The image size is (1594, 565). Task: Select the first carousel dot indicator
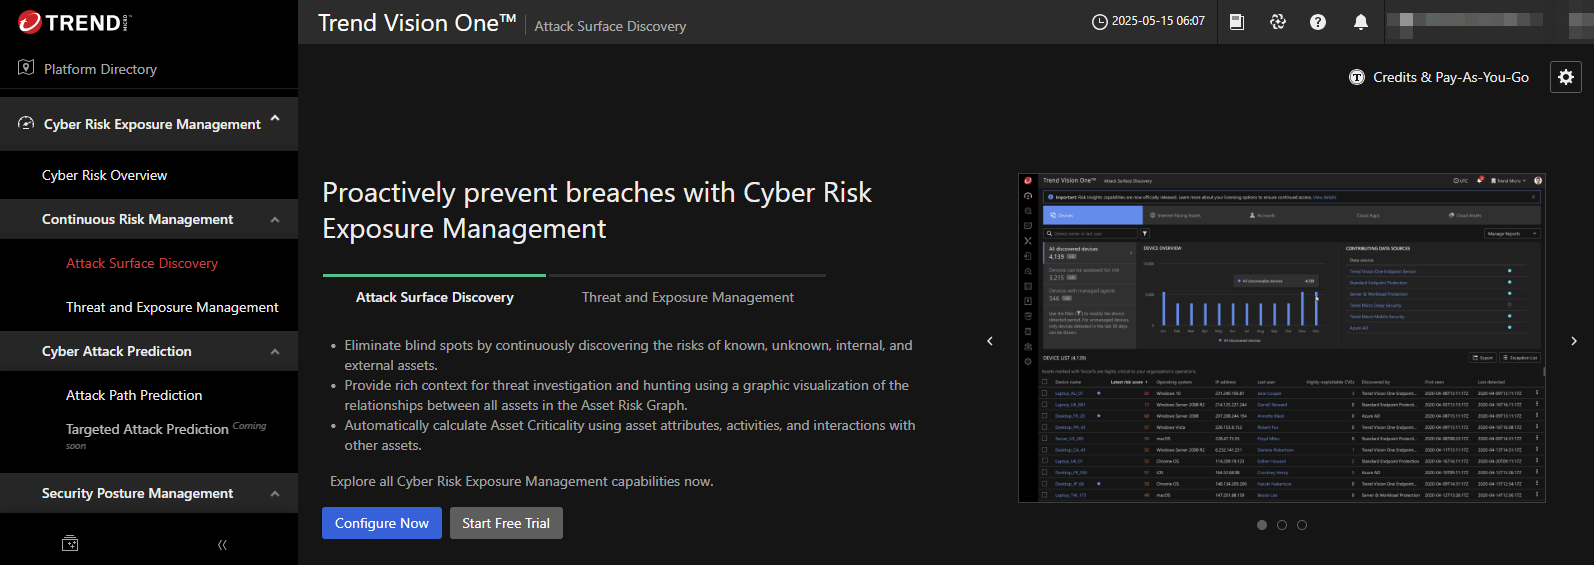click(1262, 525)
